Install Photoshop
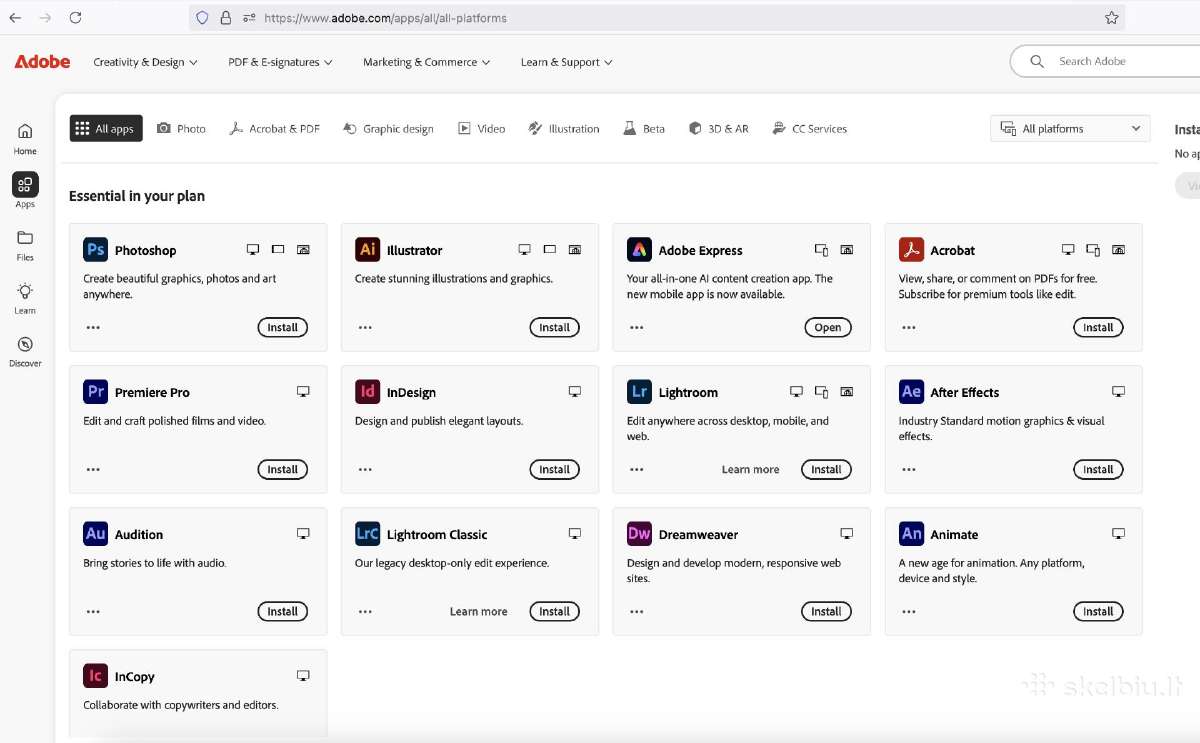 pos(283,327)
